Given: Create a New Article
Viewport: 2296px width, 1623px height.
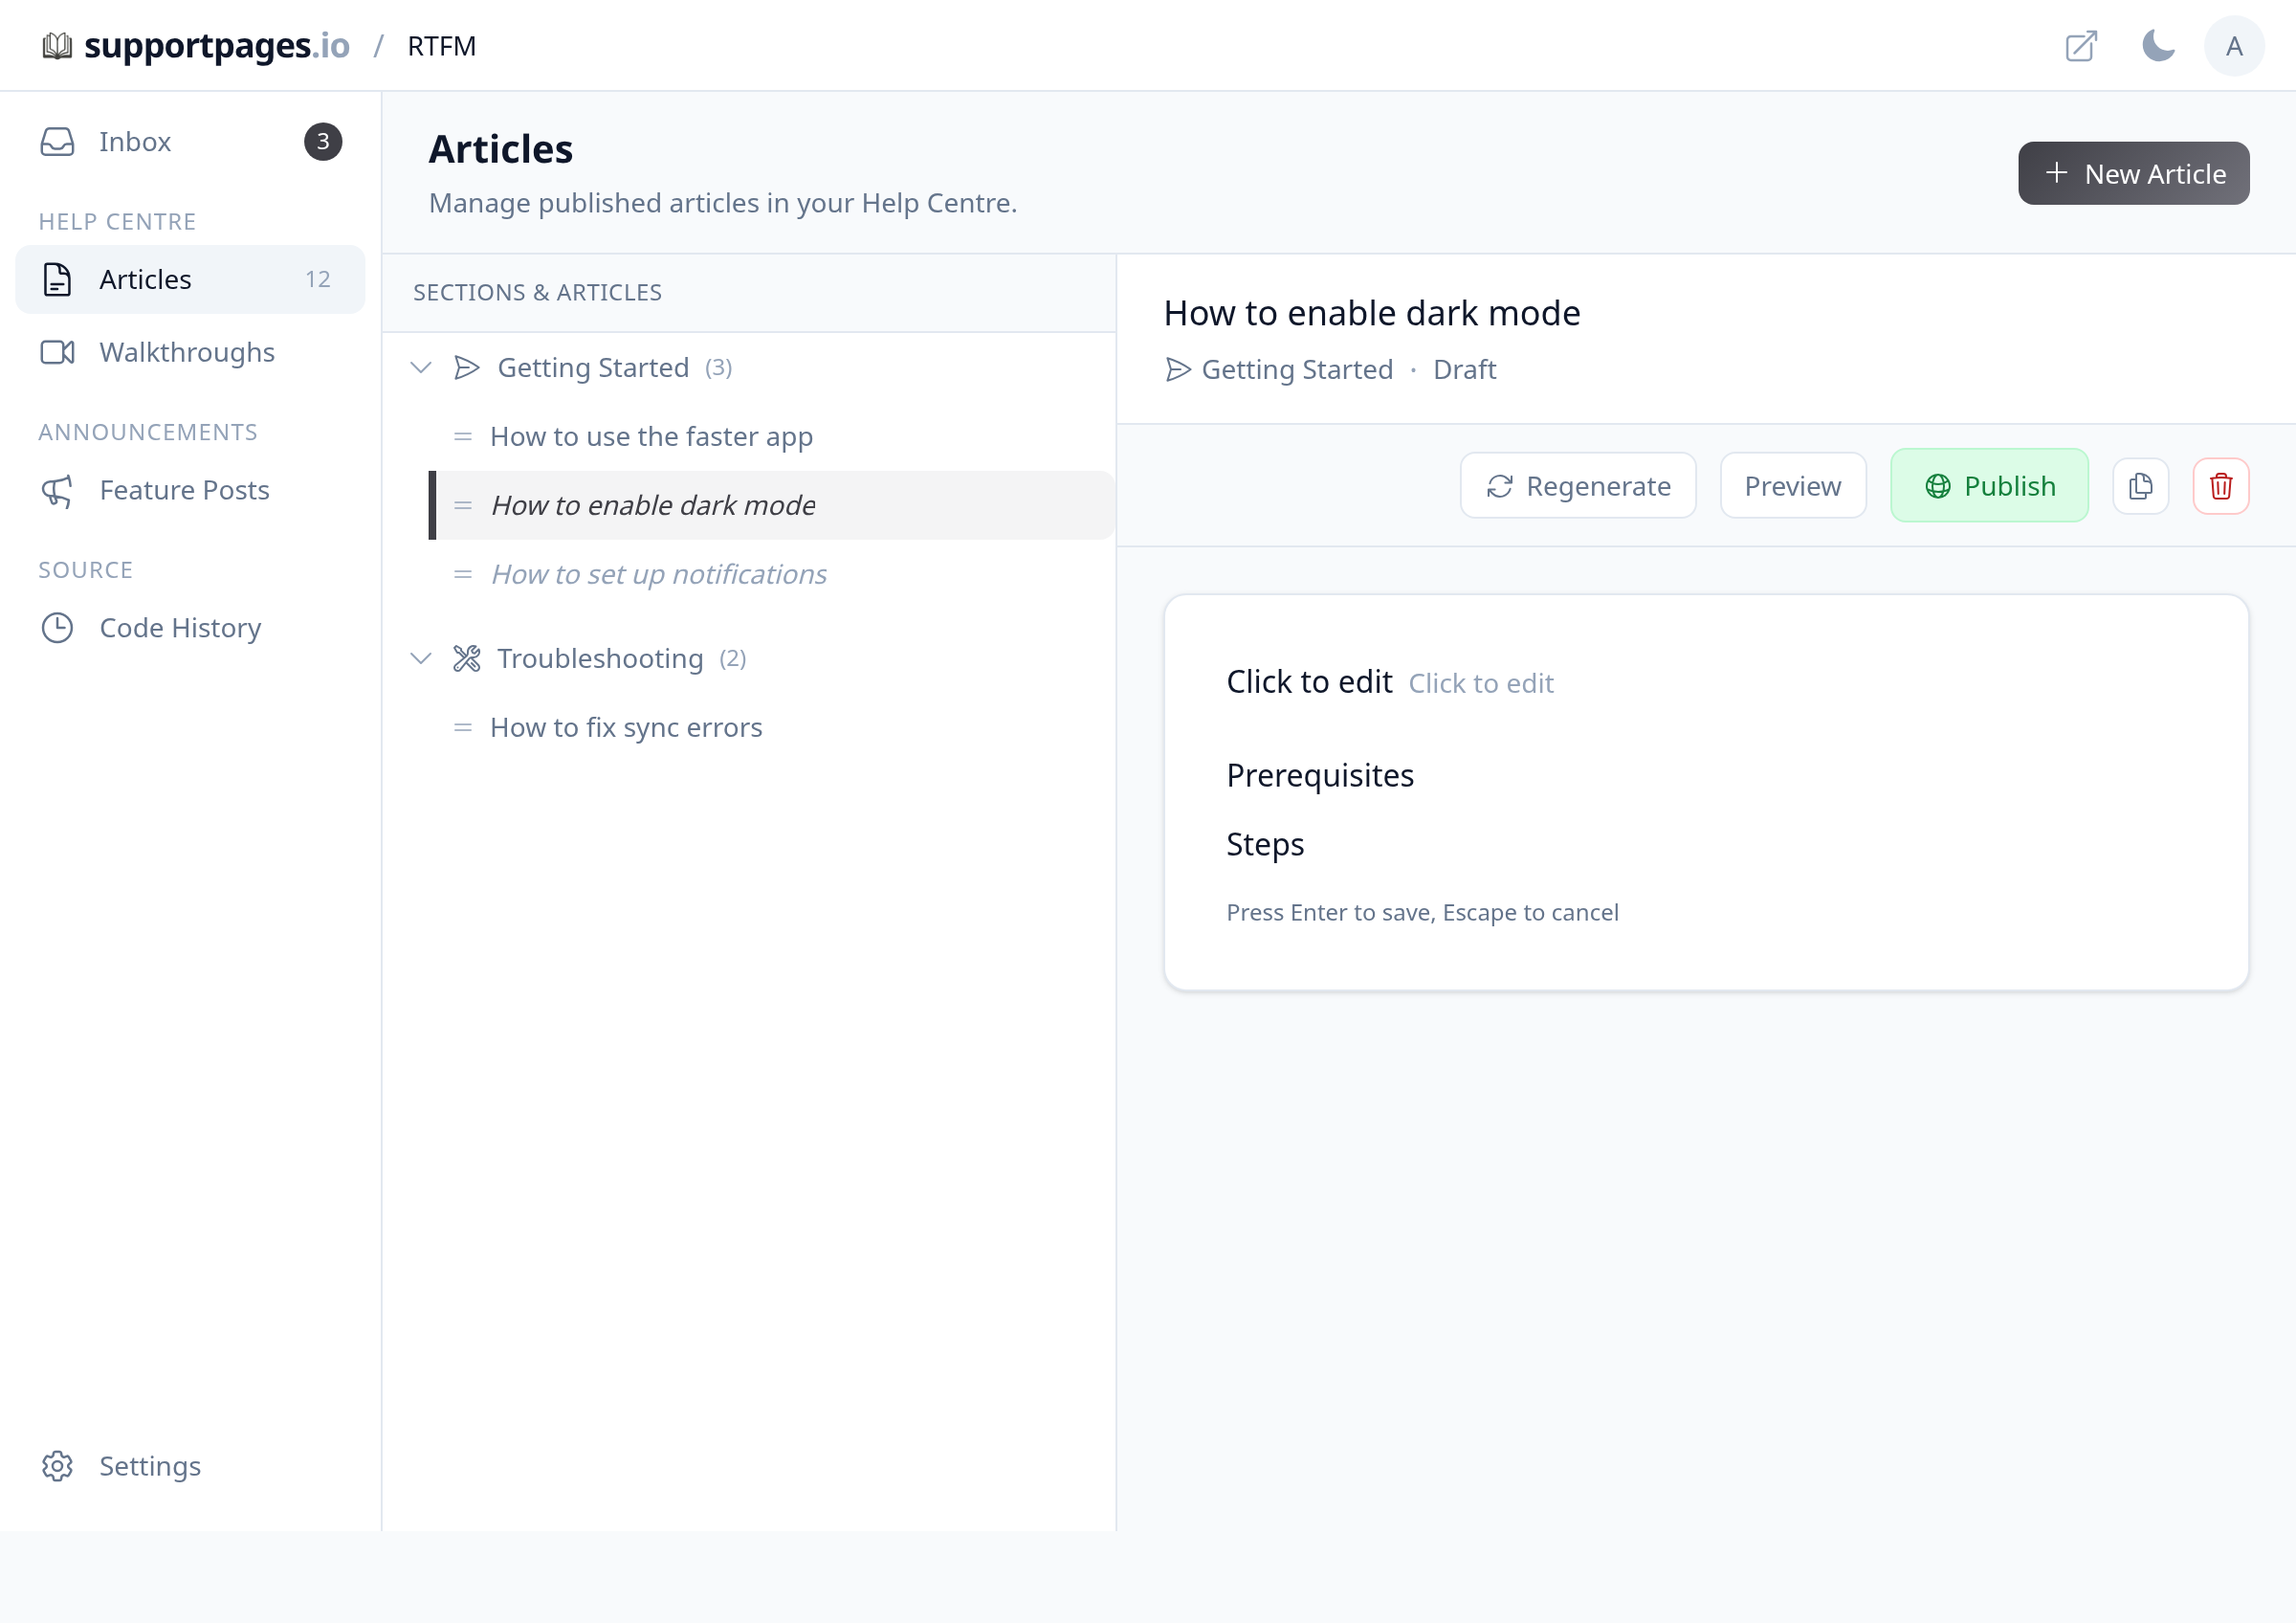Looking at the screenshot, I should pyautogui.click(x=2134, y=174).
